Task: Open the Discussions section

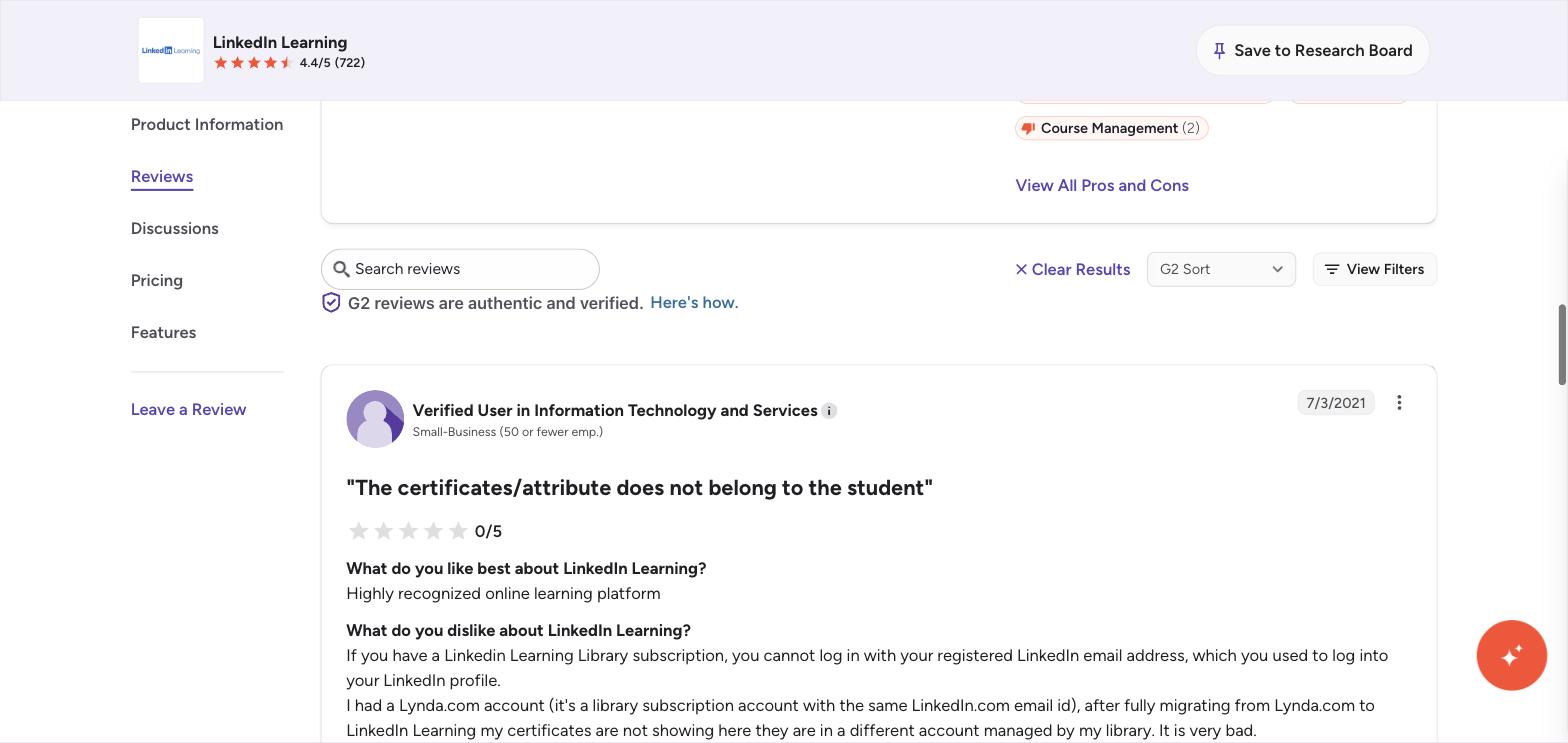Action: (175, 228)
